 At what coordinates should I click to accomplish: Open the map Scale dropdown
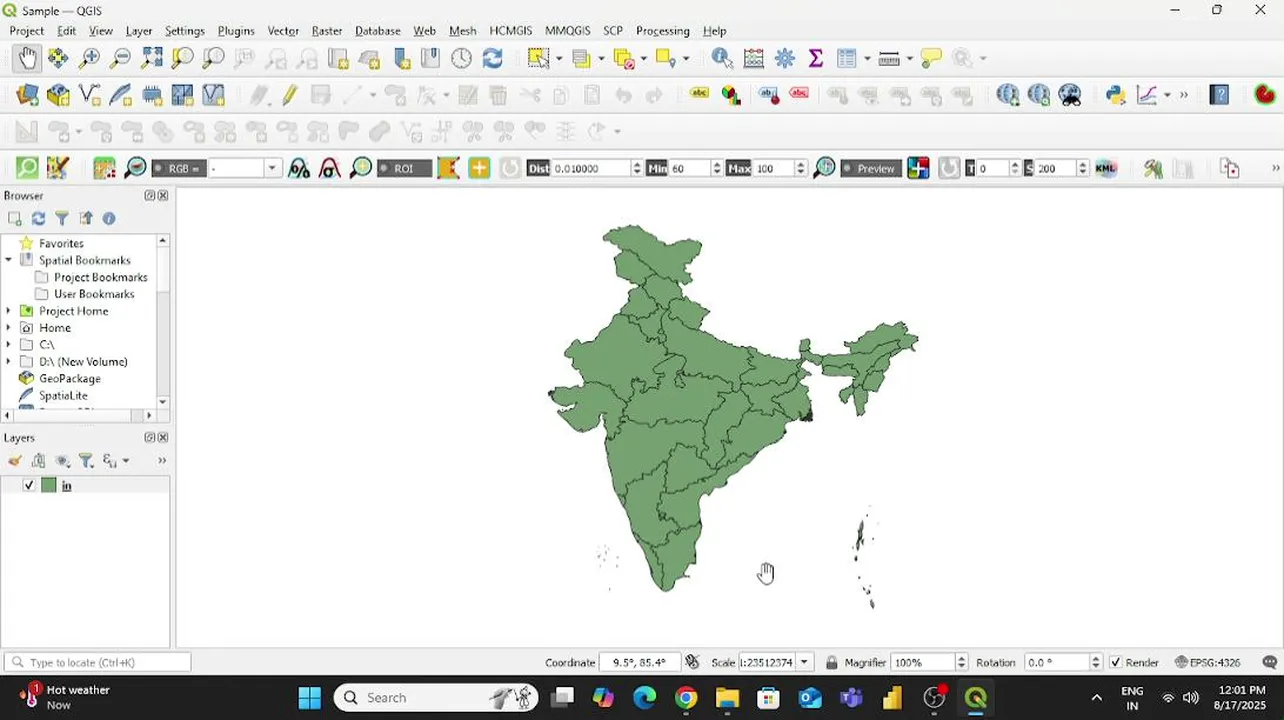(804, 662)
